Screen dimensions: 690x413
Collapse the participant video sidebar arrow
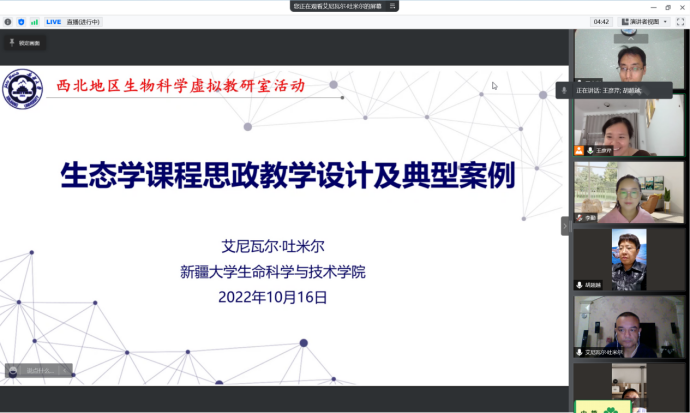[x=564, y=226]
